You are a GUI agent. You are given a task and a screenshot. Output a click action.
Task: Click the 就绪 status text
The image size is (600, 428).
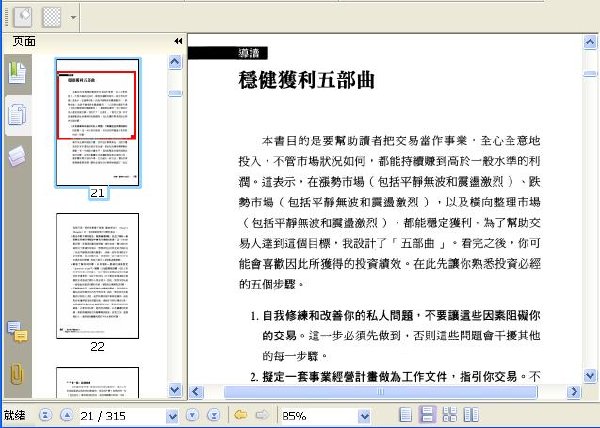click(x=15, y=415)
